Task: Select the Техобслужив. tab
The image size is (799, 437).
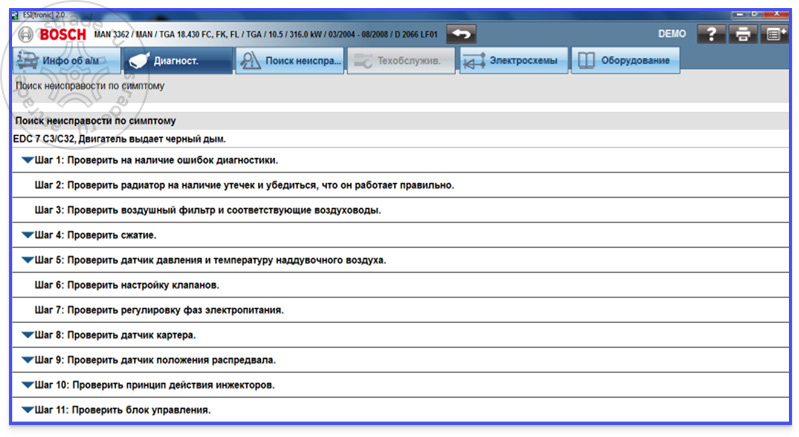Action: coord(401,60)
